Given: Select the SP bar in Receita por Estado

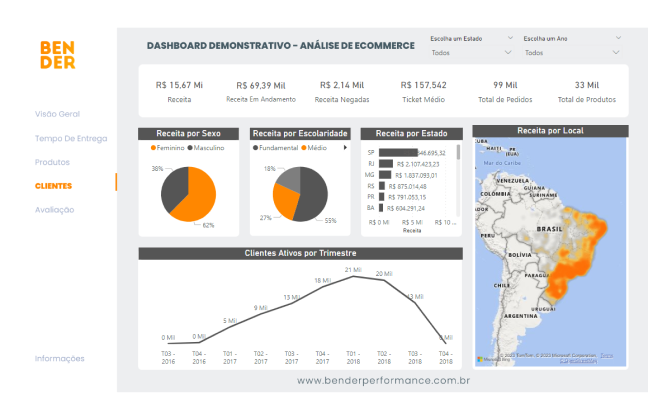Looking at the screenshot, I should click(398, 153).
